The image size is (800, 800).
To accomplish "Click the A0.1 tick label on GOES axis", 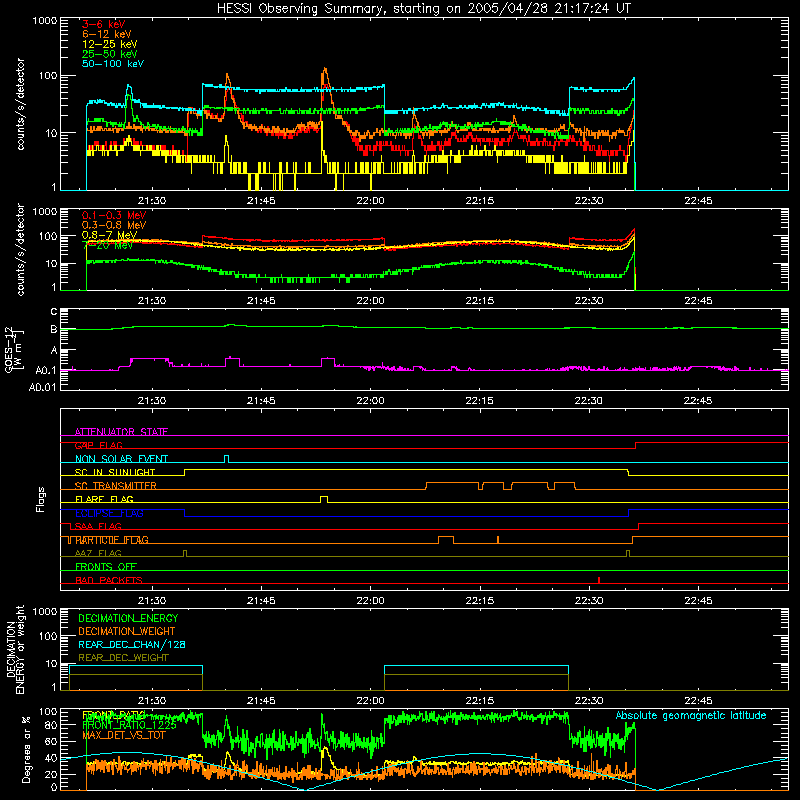I will (x=45, y=371).
